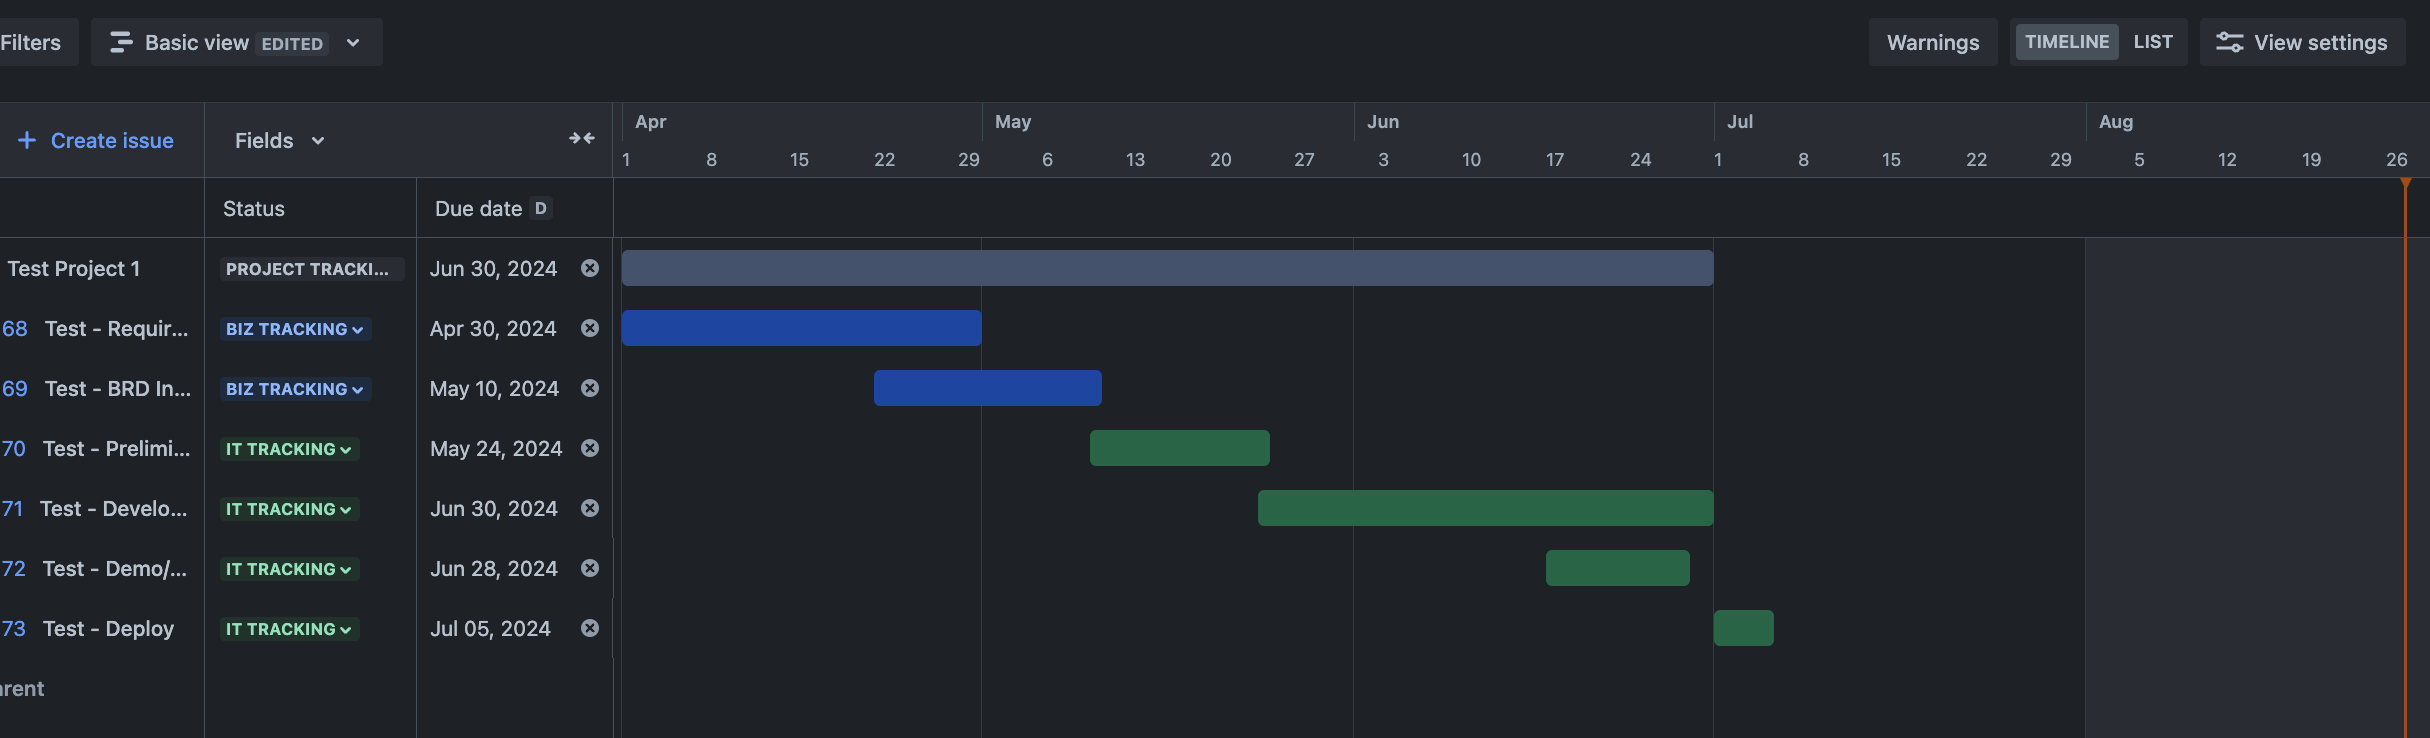Open the Basic view dropdown chevron
Image resolution: width=2430 pixels, height=738 pixels.
(x=353, y=43)
